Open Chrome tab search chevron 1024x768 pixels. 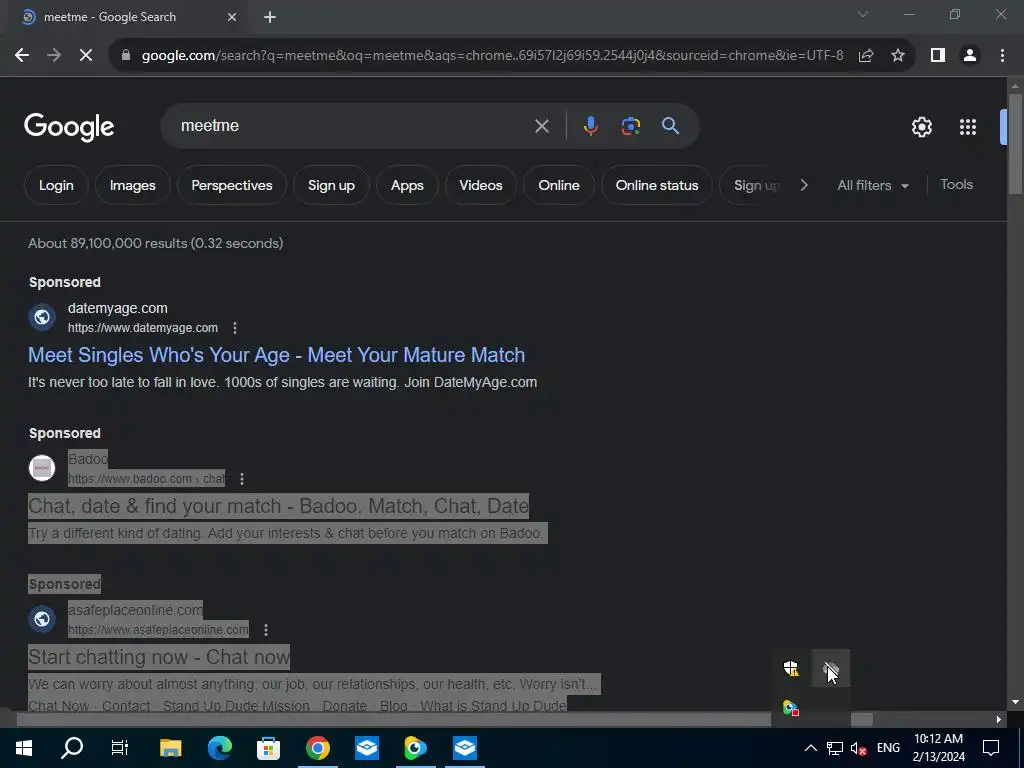[863, 14]
